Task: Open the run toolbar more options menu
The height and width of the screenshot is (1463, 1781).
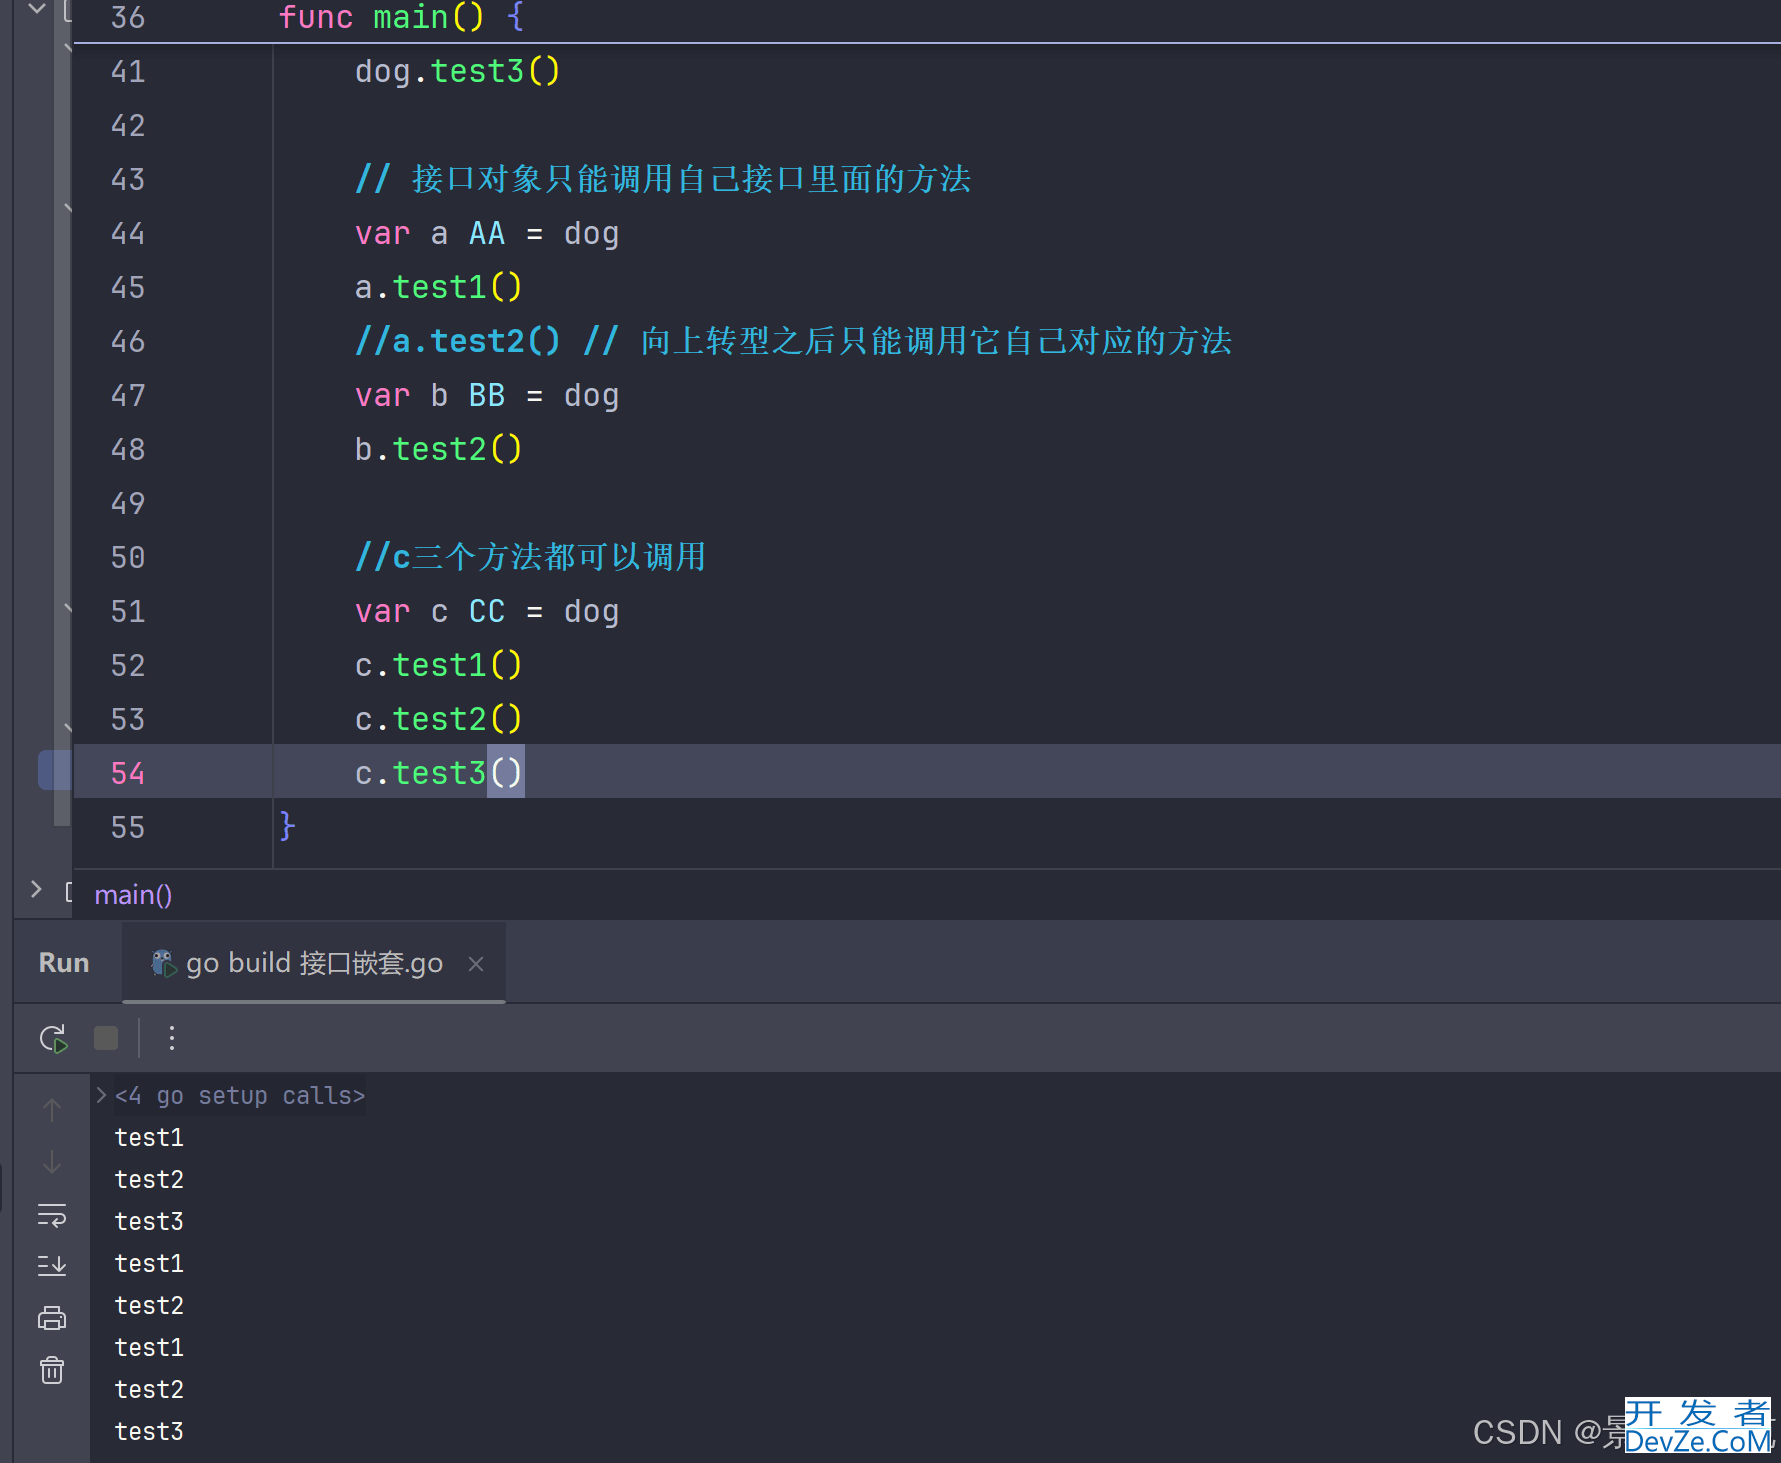Action: coord(172,1038)
